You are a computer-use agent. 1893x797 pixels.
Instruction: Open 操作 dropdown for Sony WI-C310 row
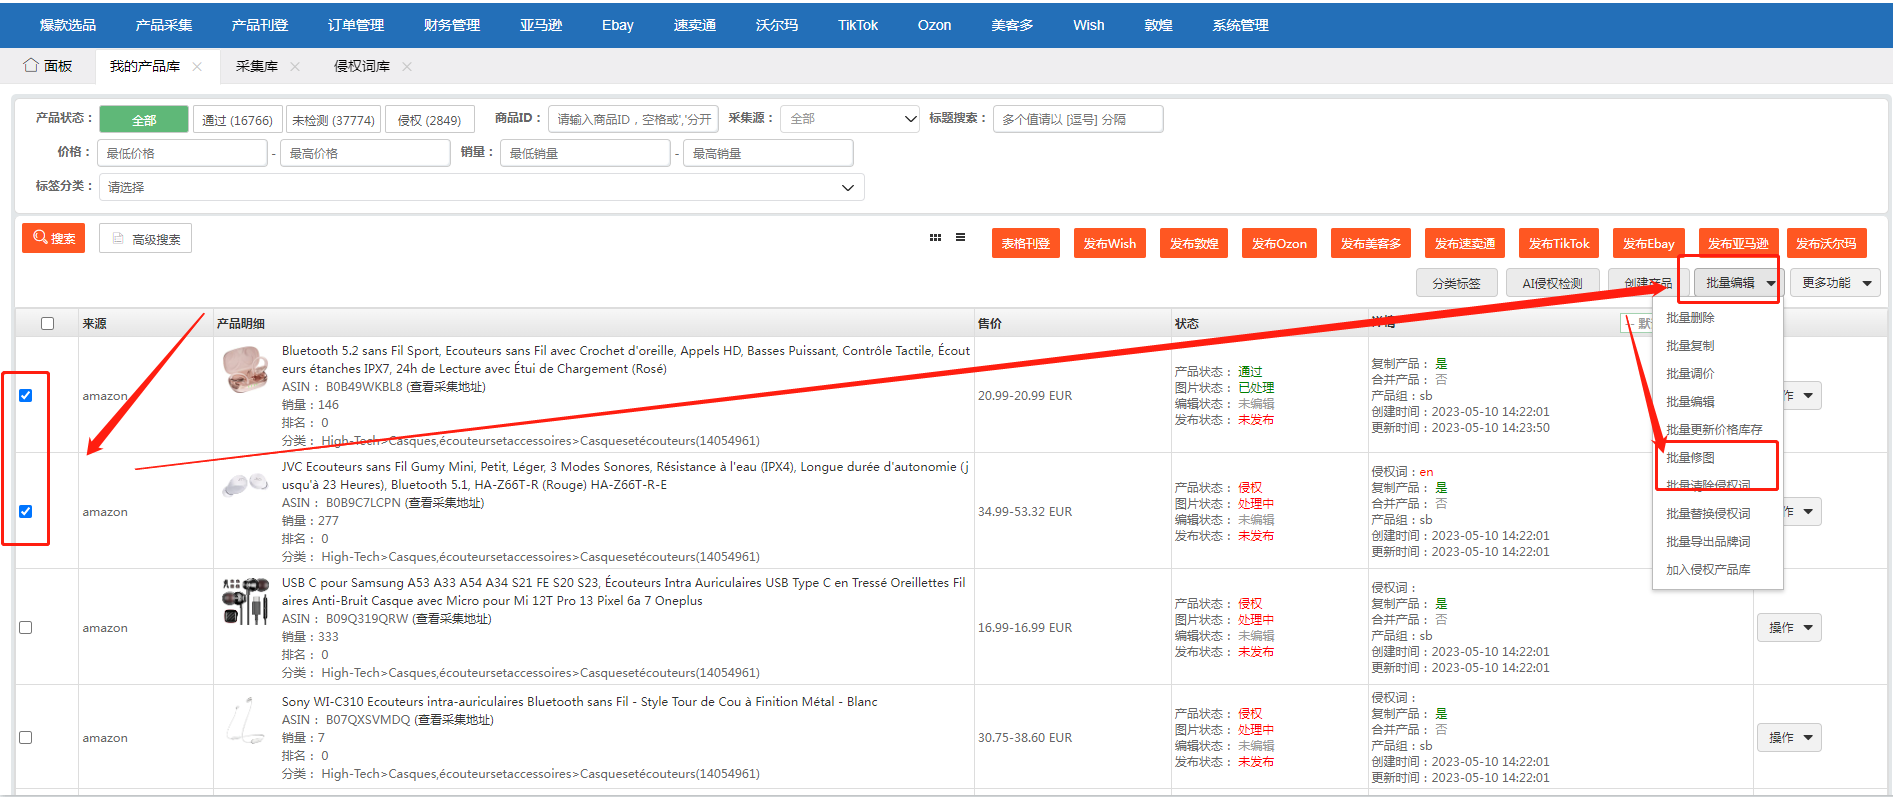(x=1789, y=737)
